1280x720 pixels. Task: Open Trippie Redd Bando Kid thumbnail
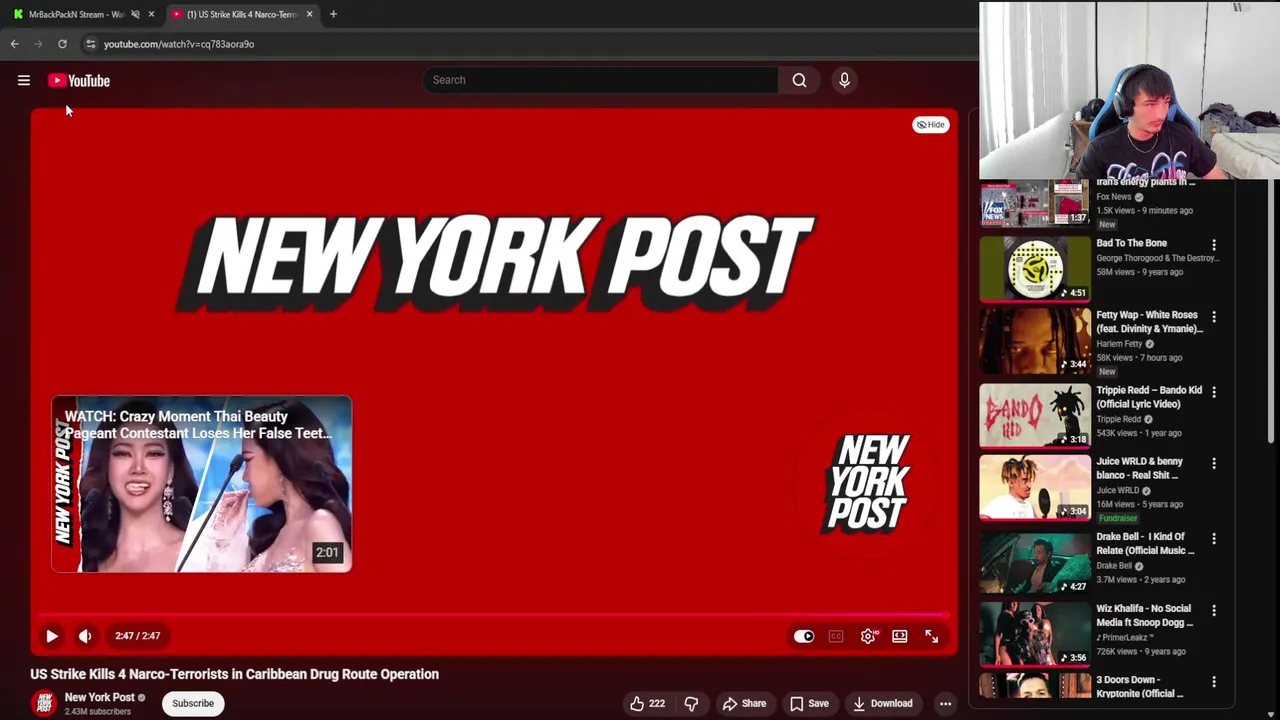(x=1035, y=415)
